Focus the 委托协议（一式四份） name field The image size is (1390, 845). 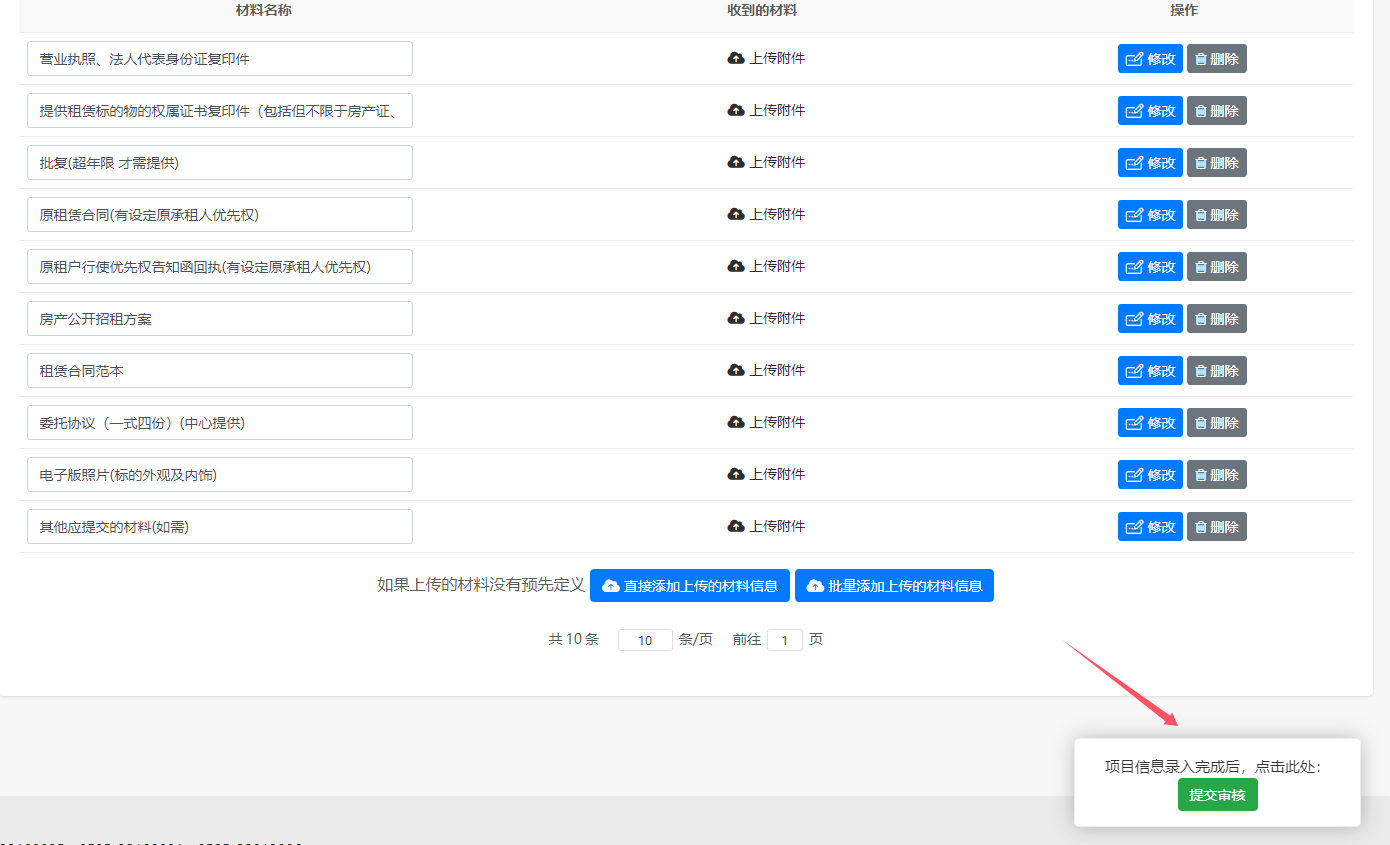point(220,423)
